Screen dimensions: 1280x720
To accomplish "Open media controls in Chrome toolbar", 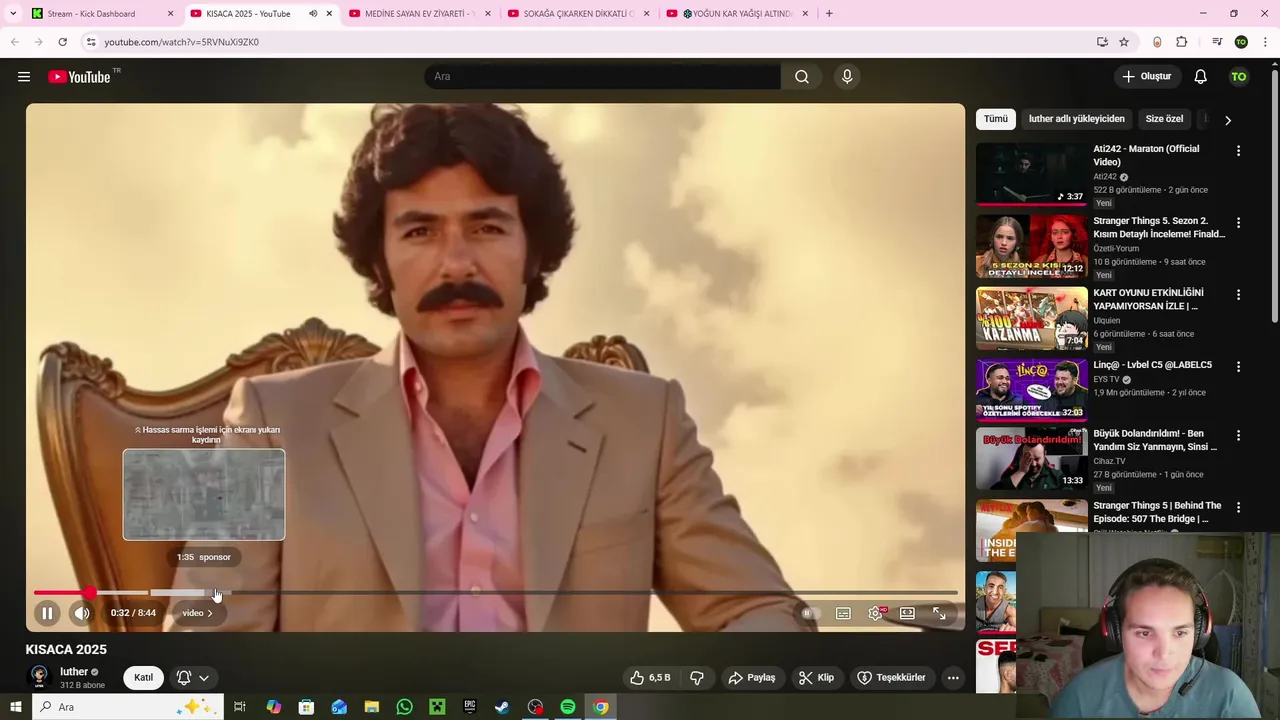I will (1217, 42).
